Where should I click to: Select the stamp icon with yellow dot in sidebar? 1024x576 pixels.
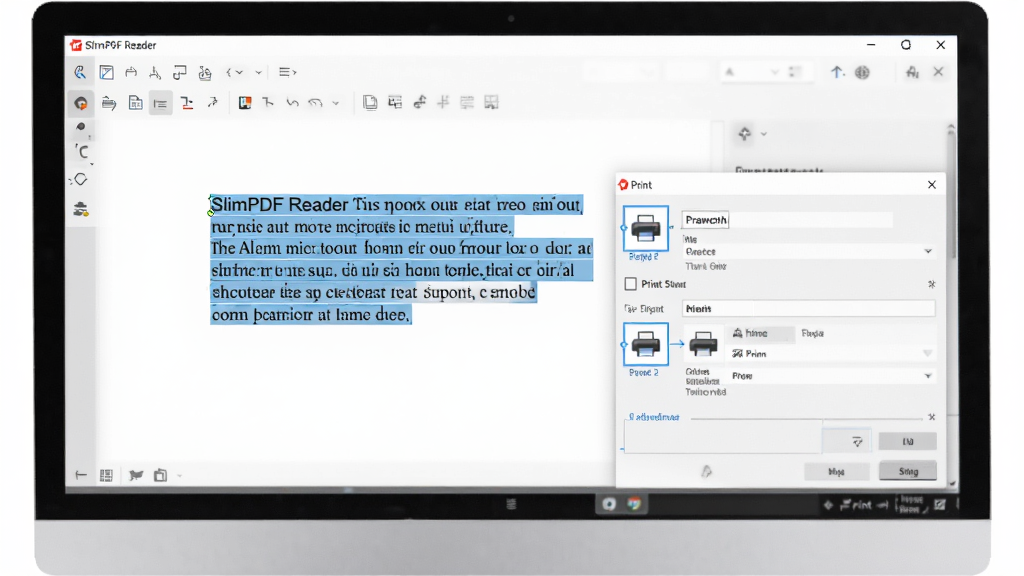80,209
